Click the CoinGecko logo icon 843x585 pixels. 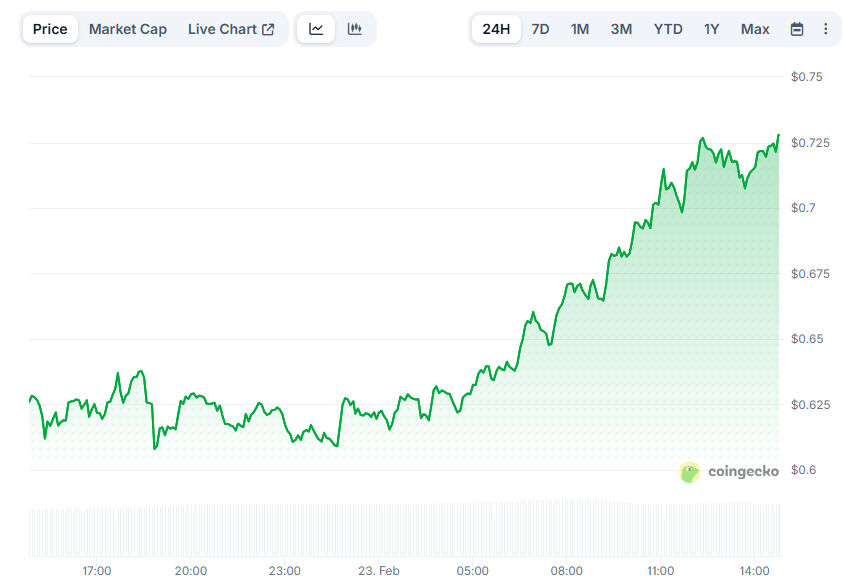(689, 471)
